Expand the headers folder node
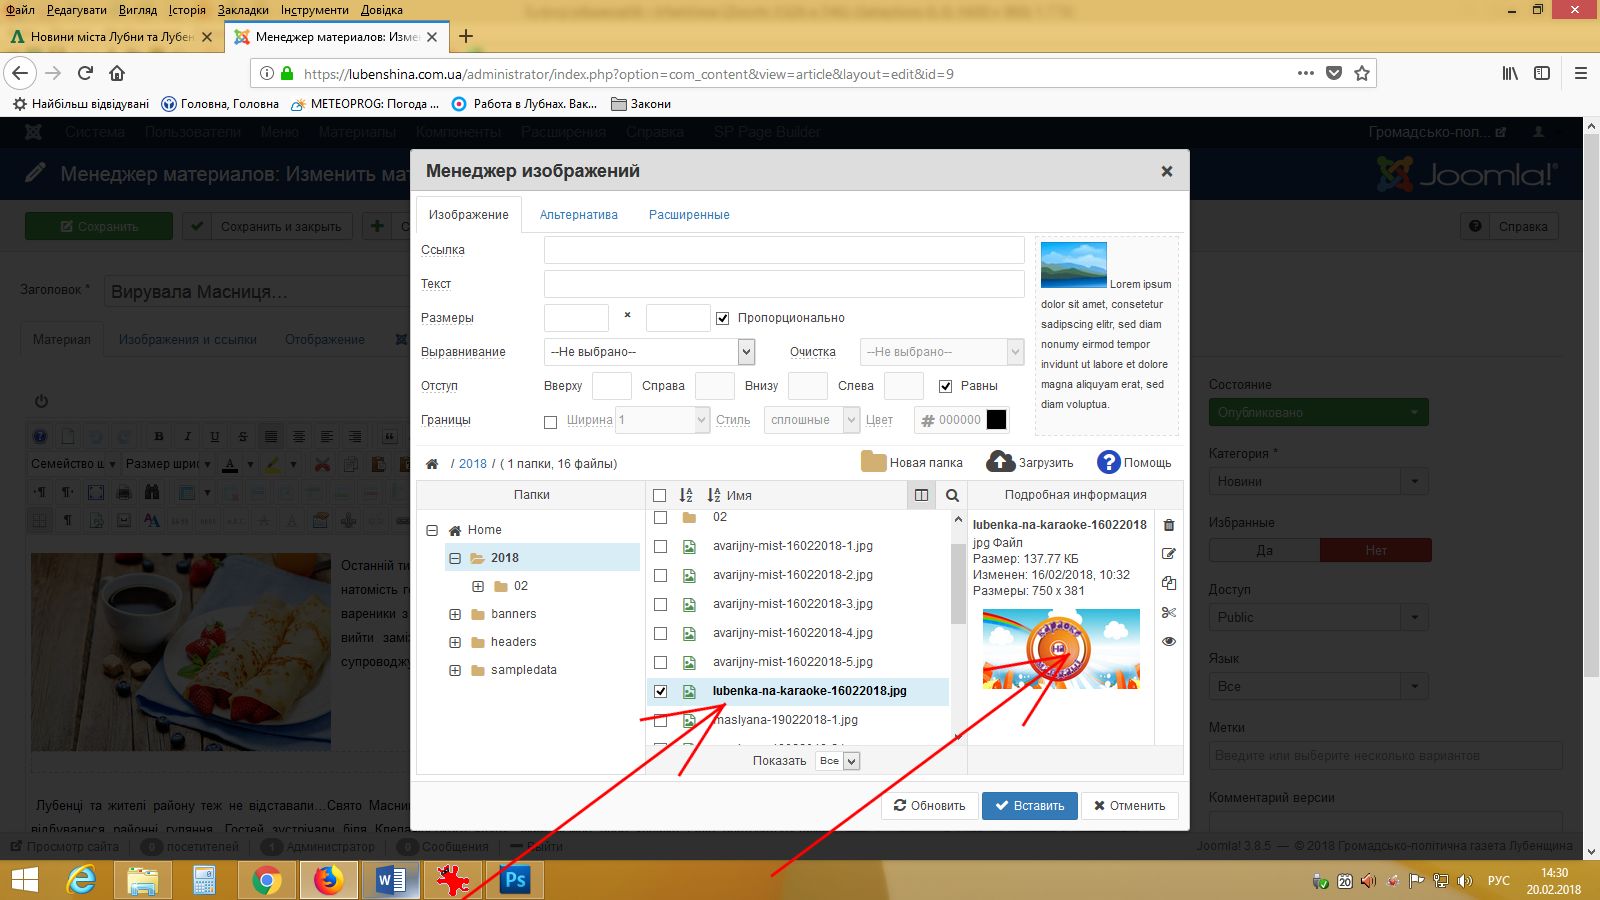Screen dimensions: 1600x900 [455, 642]
